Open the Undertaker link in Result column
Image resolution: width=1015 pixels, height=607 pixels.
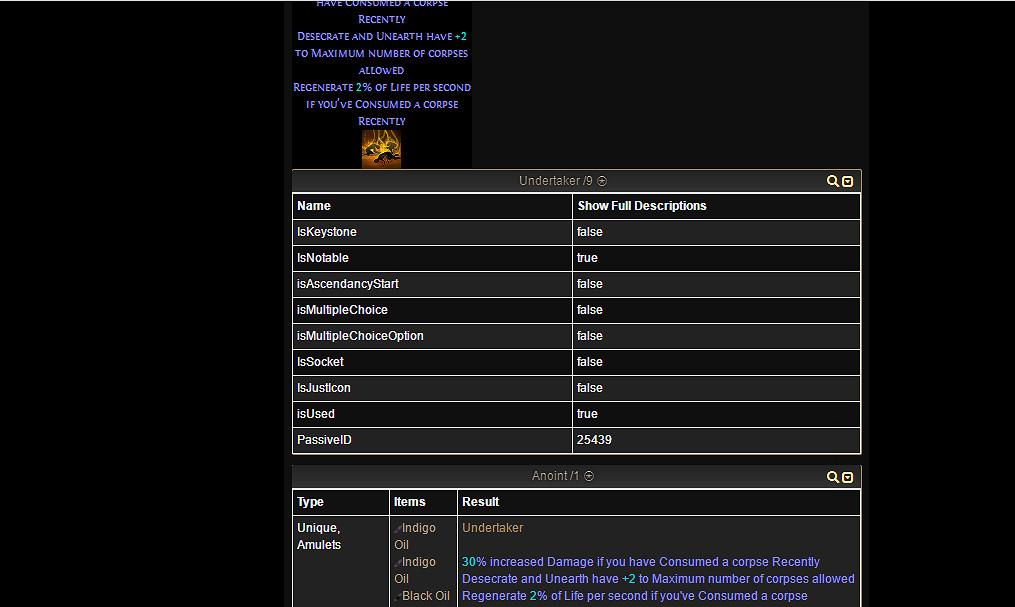pos(492,528)
